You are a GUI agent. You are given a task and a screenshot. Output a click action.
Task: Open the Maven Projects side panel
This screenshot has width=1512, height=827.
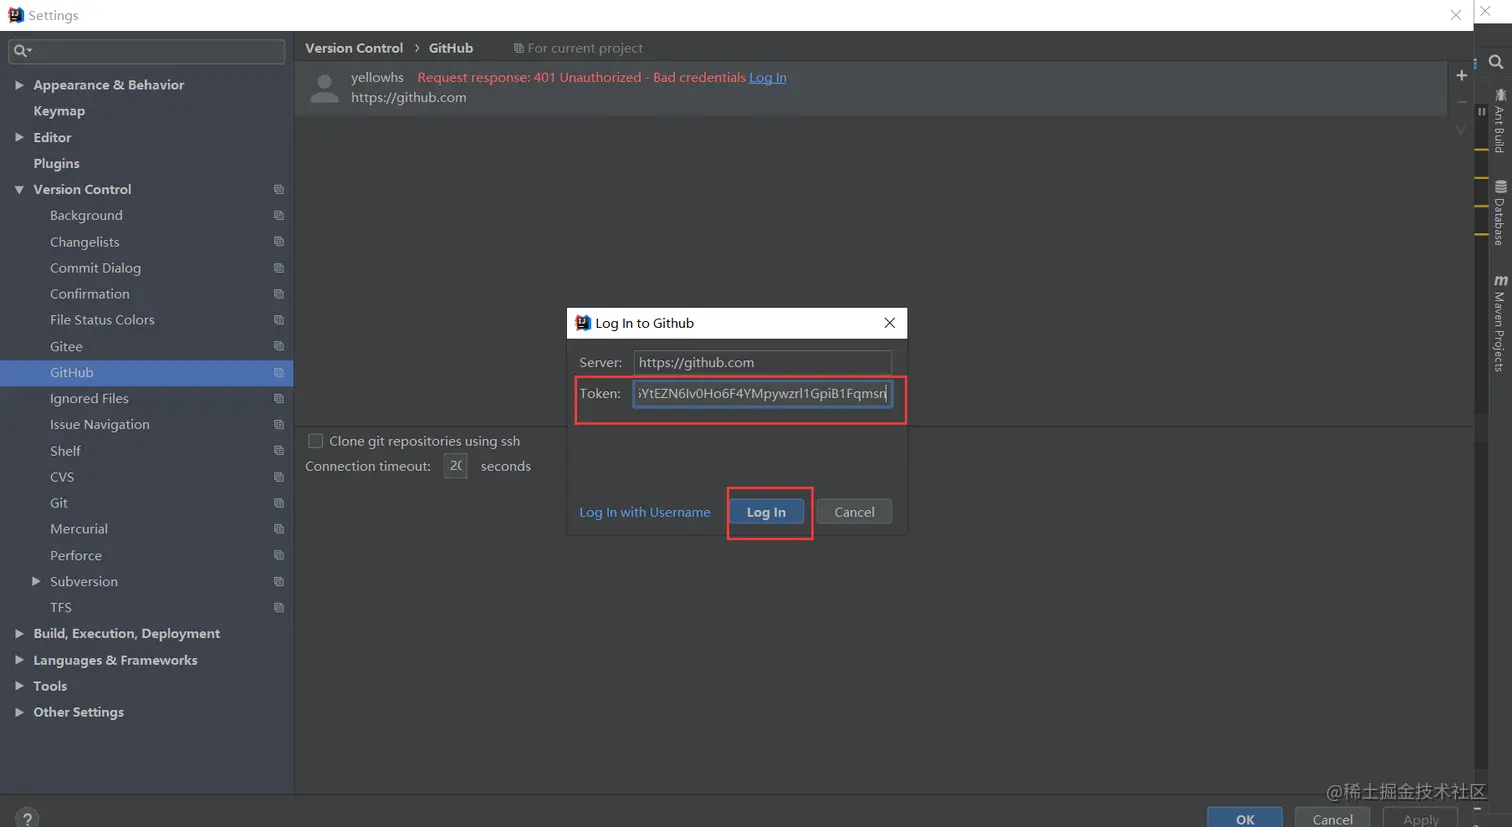point(1500,323)
